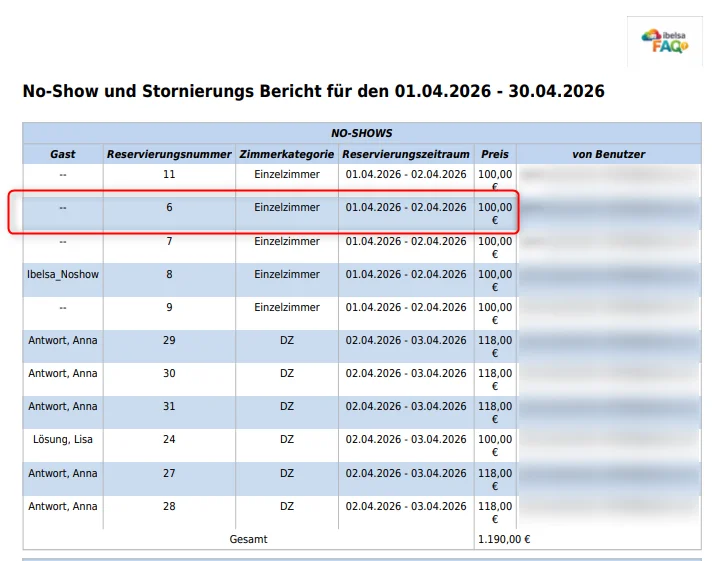Click the date range in reservation 27 row
The width and height of the screenshot is (728, 561).
406,473
